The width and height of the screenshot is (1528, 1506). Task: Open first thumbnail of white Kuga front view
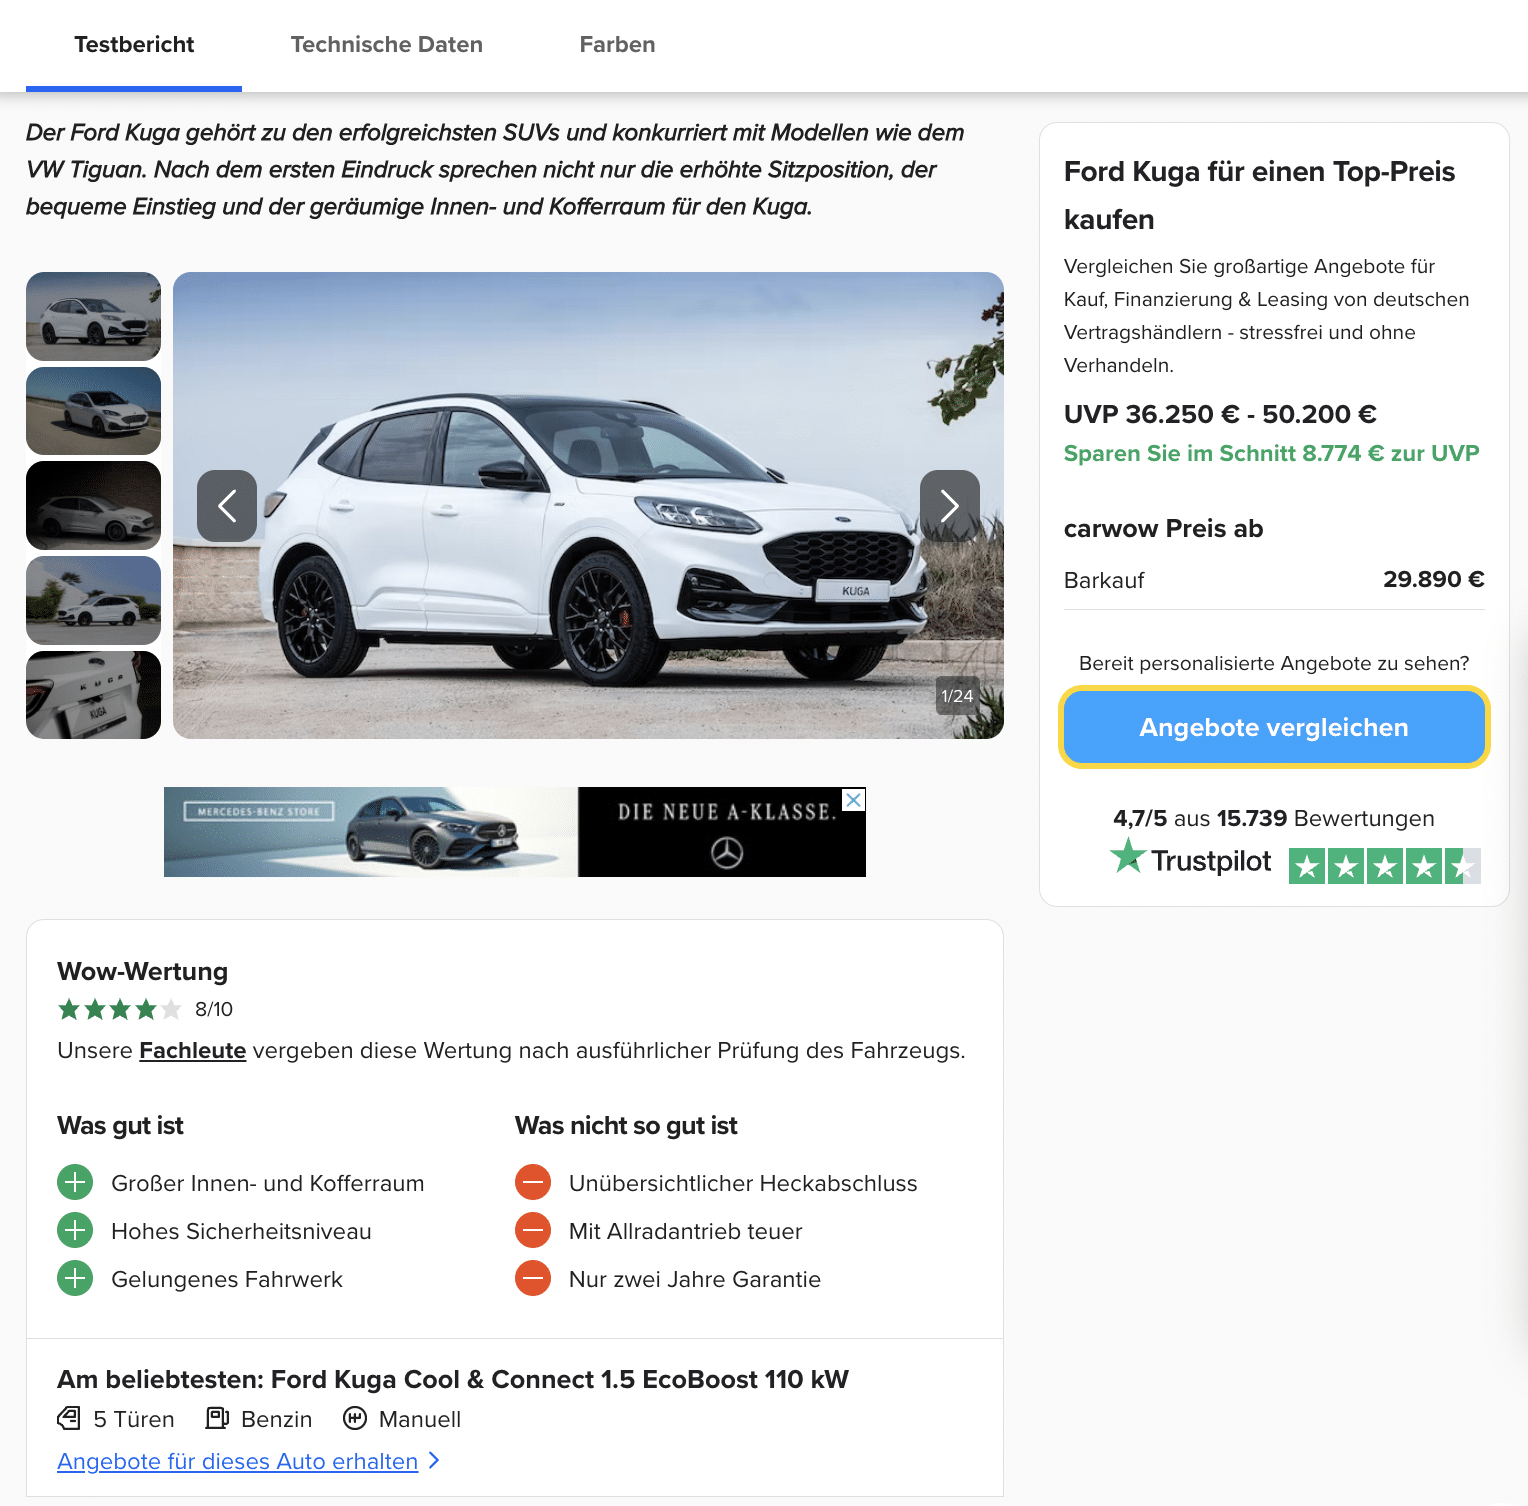coord(93,316)
